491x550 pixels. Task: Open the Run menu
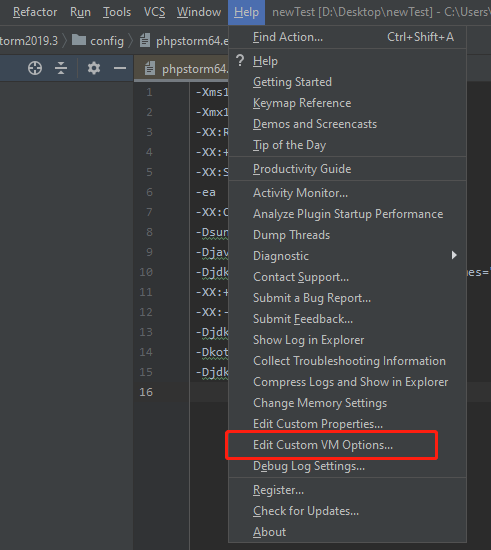click(80, 12)
